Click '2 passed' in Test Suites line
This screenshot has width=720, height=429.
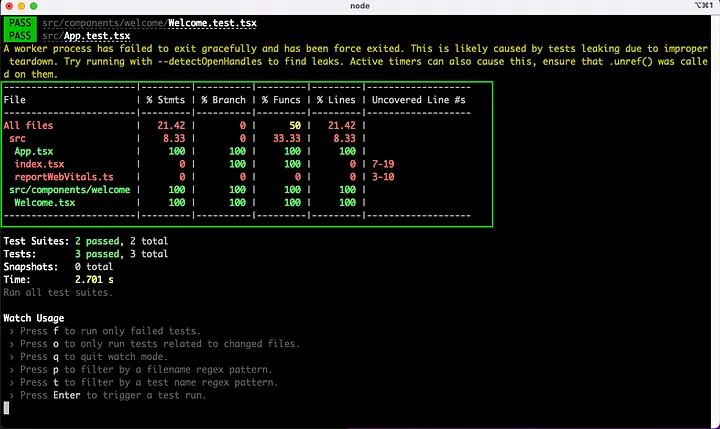click(97, 241)
